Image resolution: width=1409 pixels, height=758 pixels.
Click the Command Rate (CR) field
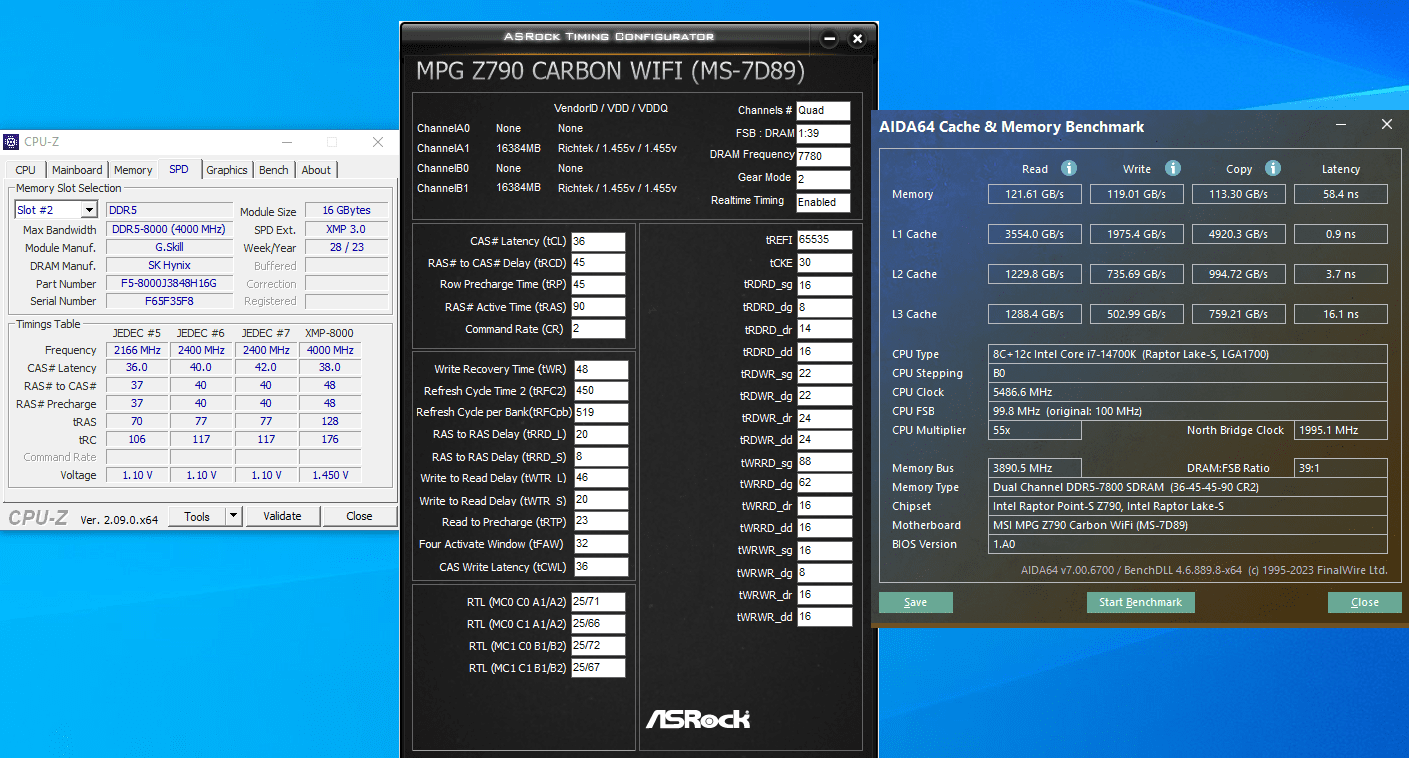tap(598, 329)
